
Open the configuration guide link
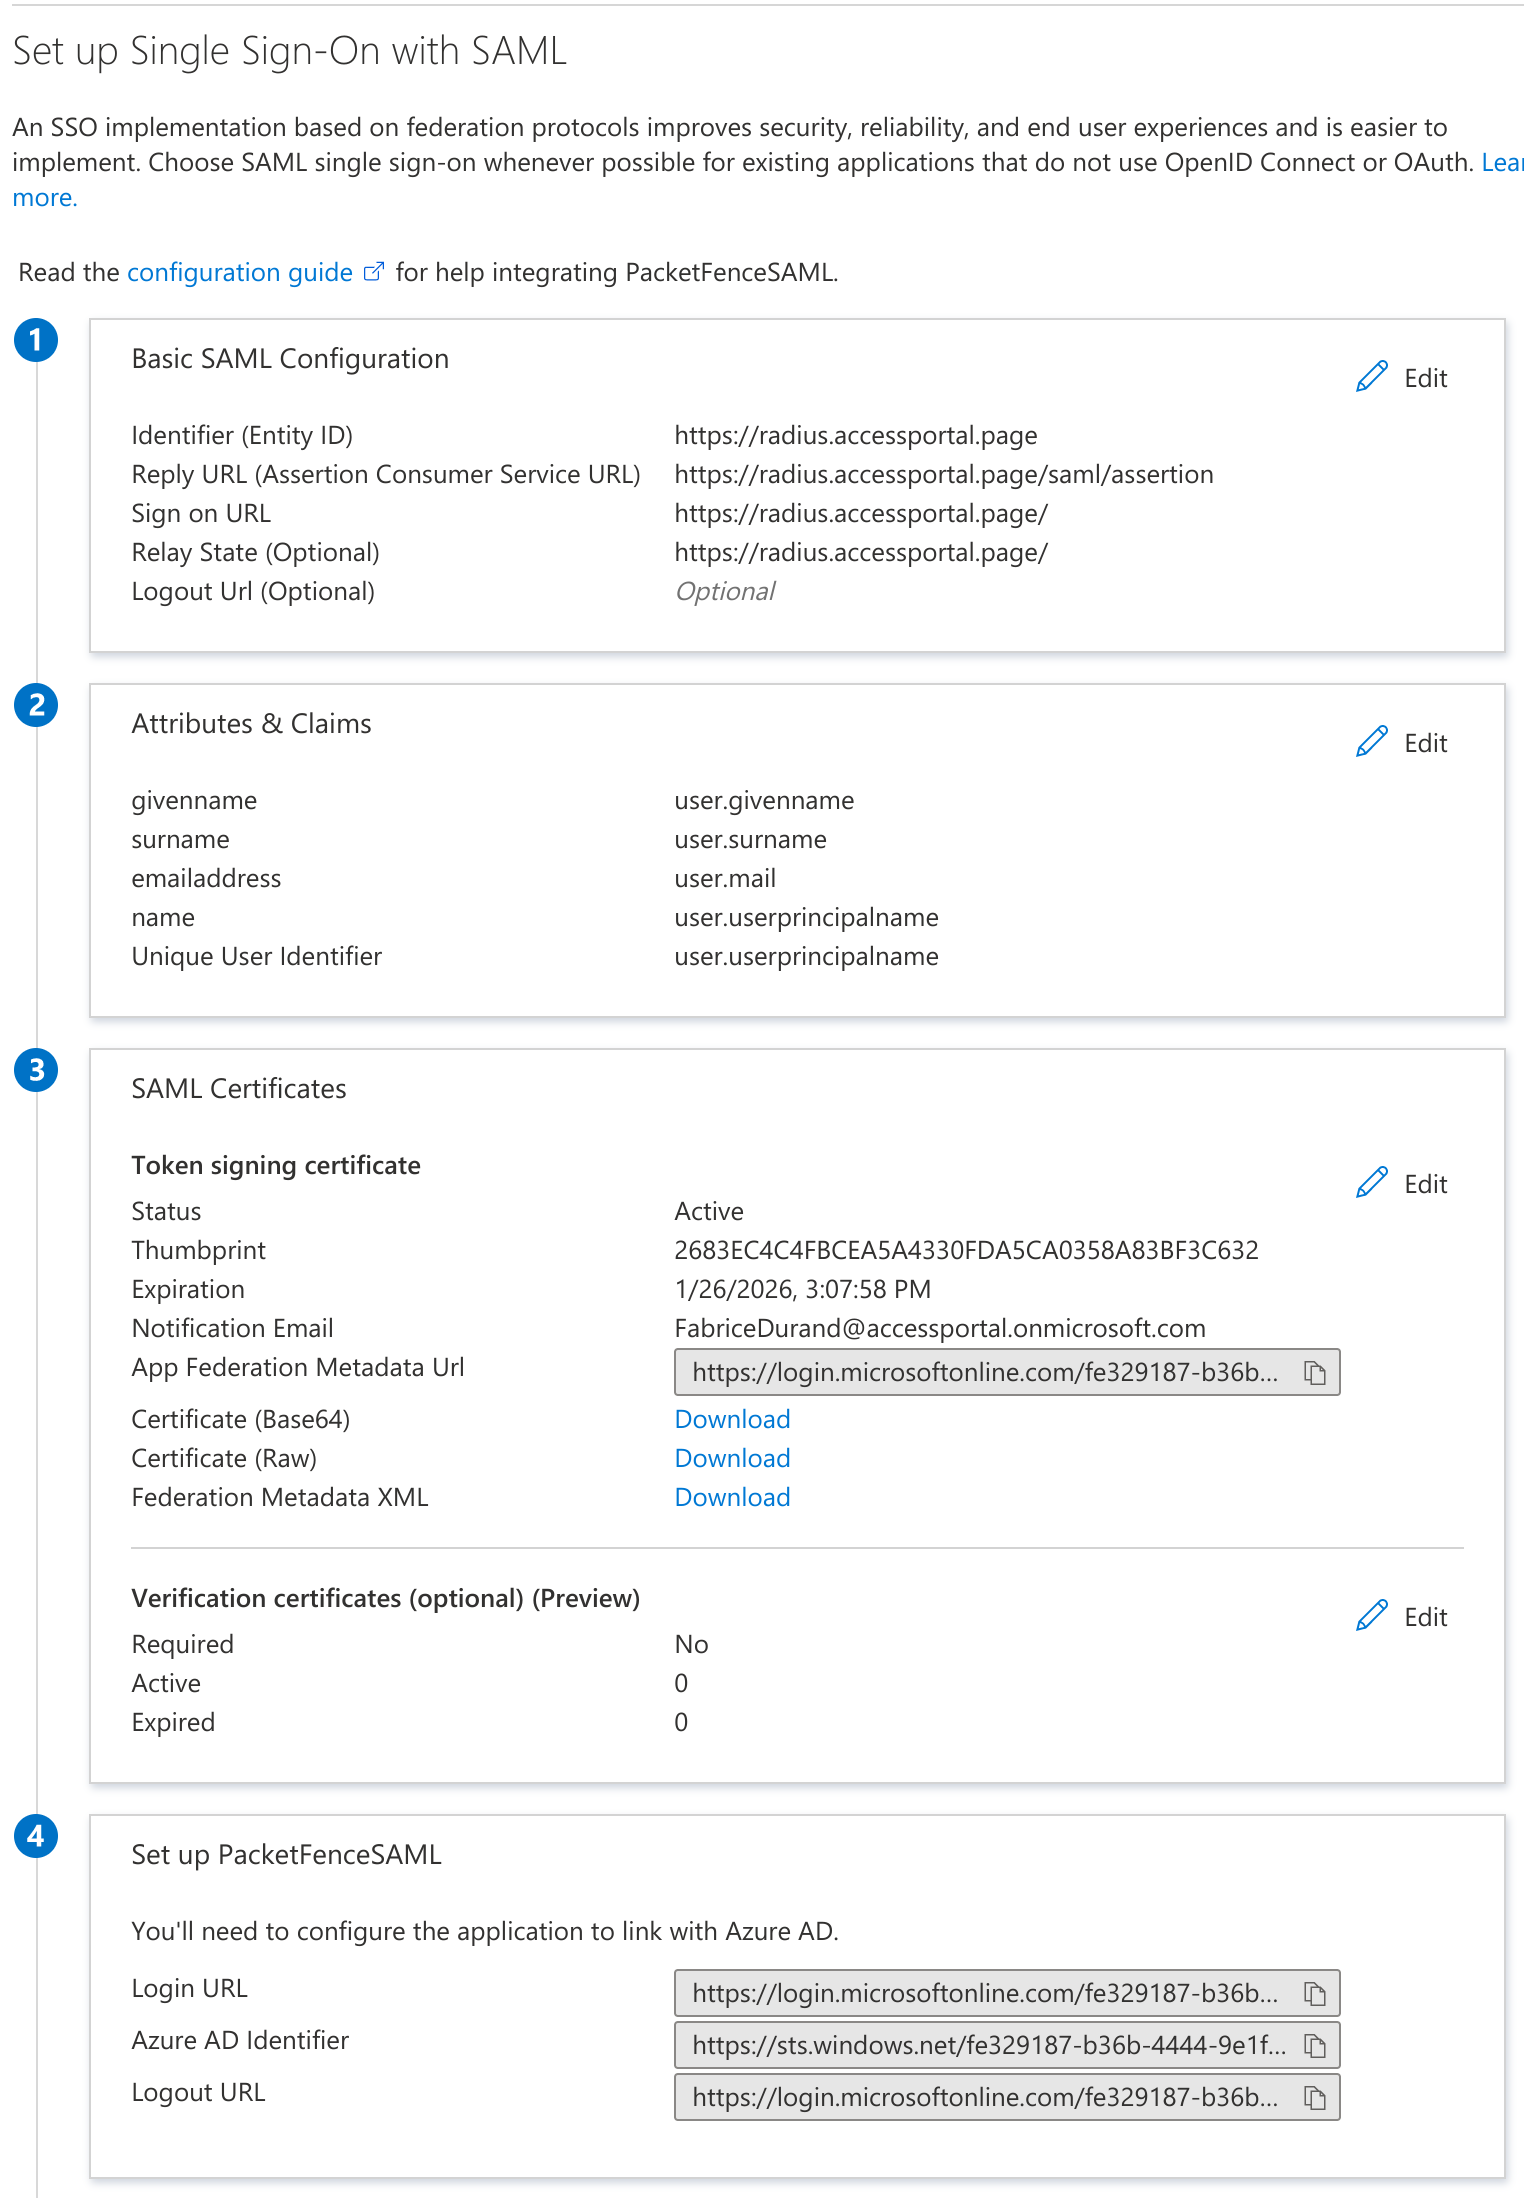pyautogui.click(x=240, y=273)
